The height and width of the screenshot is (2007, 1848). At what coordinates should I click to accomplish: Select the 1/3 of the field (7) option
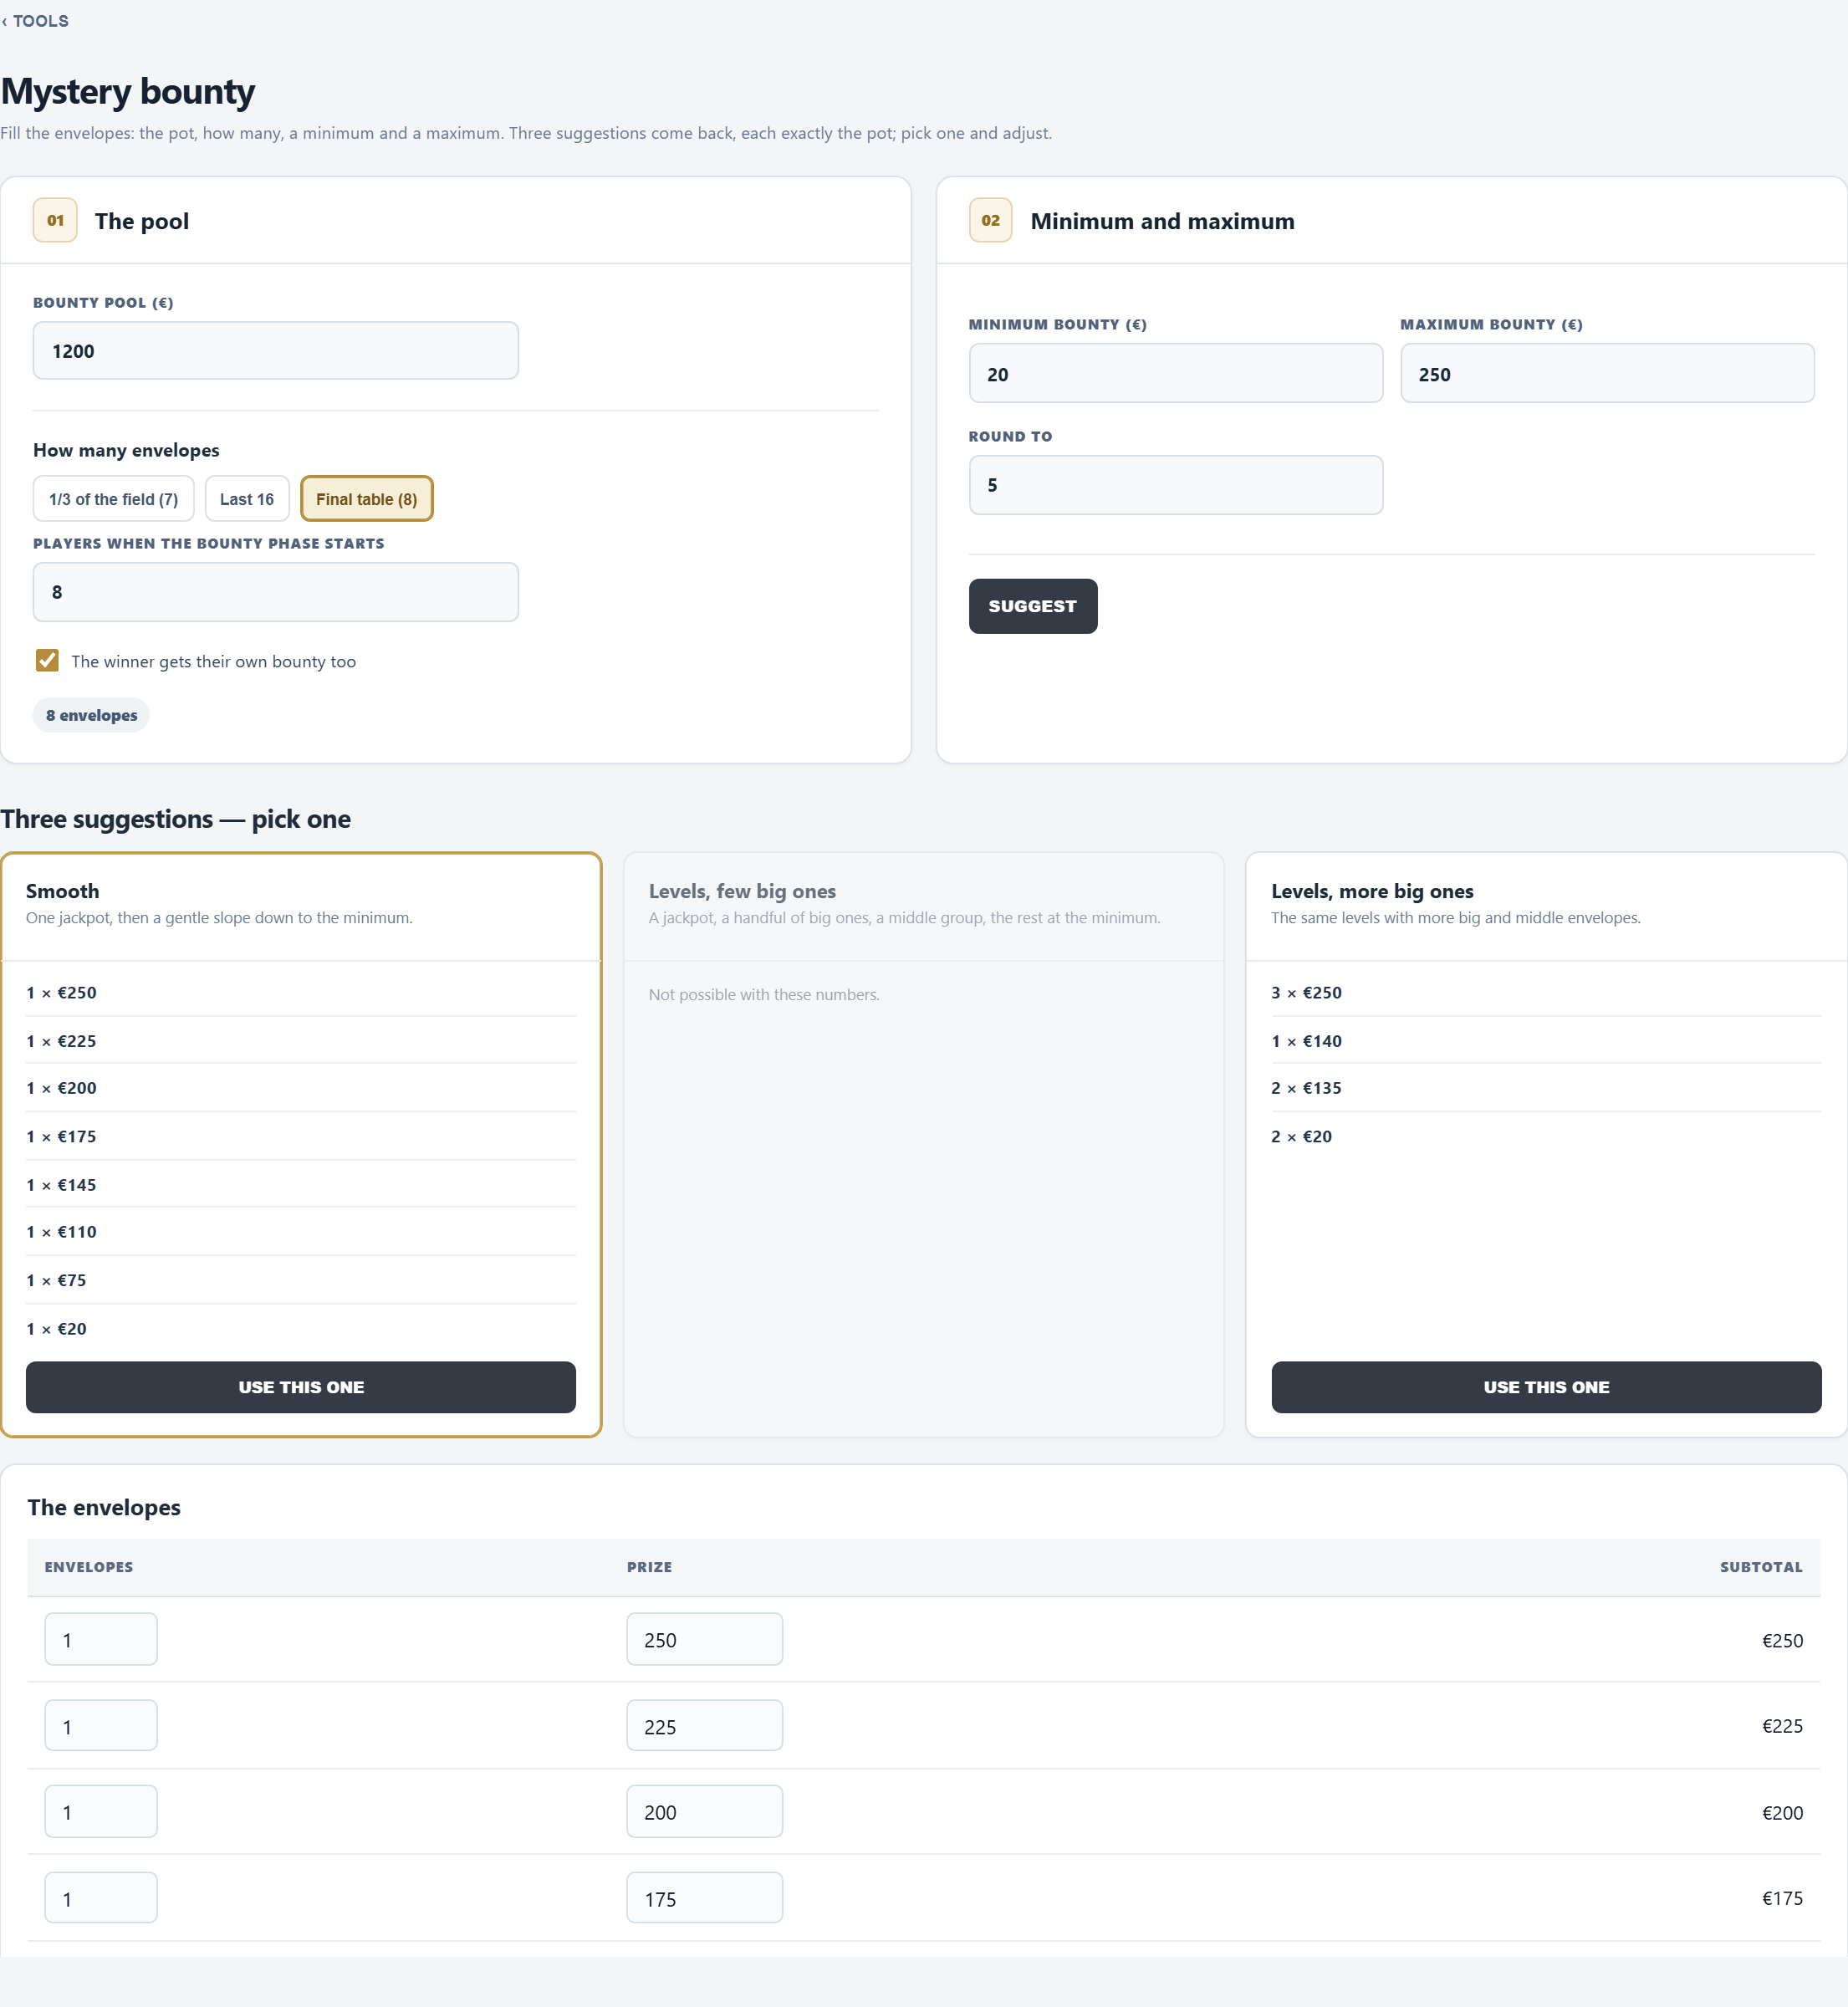coord(113,499)
